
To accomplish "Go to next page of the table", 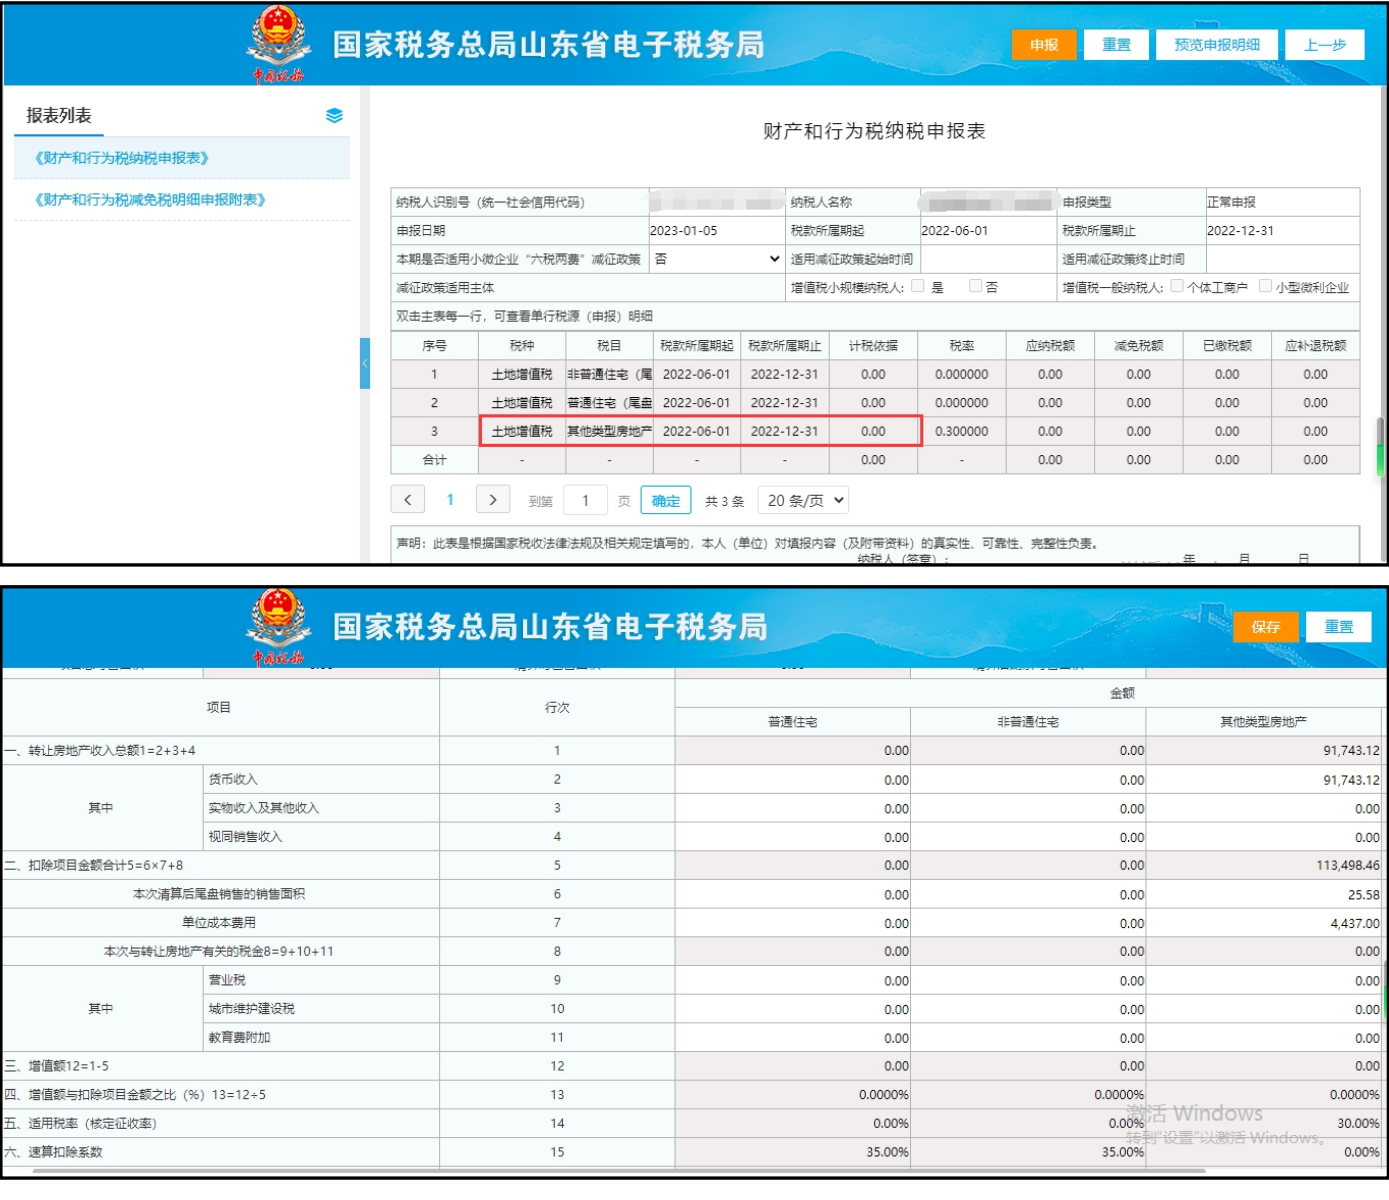I will (x=493, y=500).
